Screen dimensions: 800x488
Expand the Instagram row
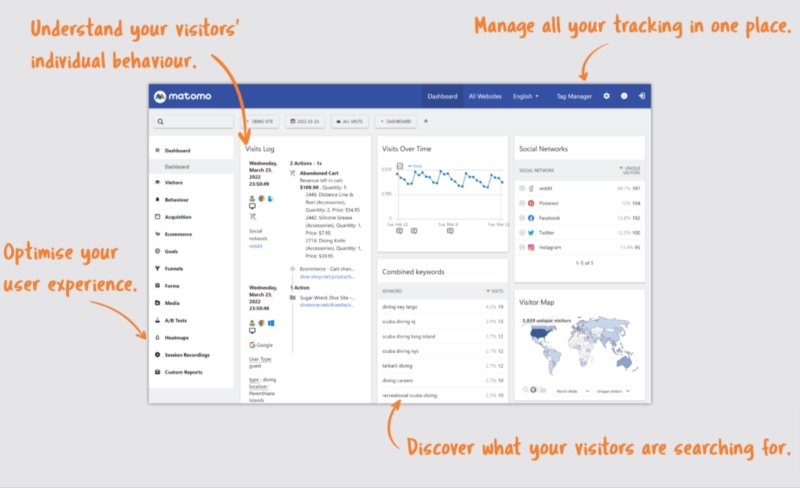(522, 248)
